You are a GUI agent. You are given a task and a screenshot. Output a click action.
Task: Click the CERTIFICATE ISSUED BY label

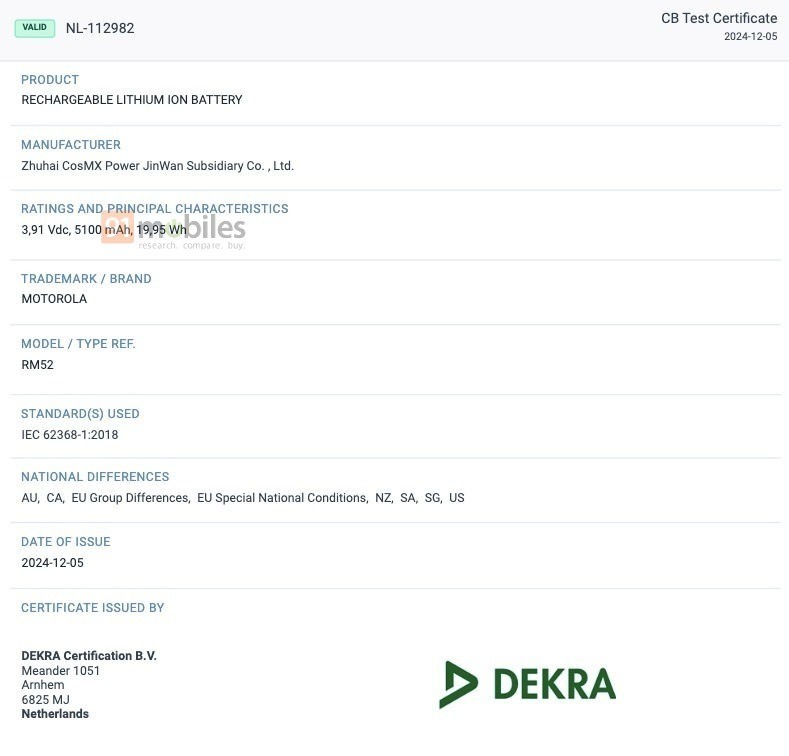pyautogui.click(x=93, y=608)
